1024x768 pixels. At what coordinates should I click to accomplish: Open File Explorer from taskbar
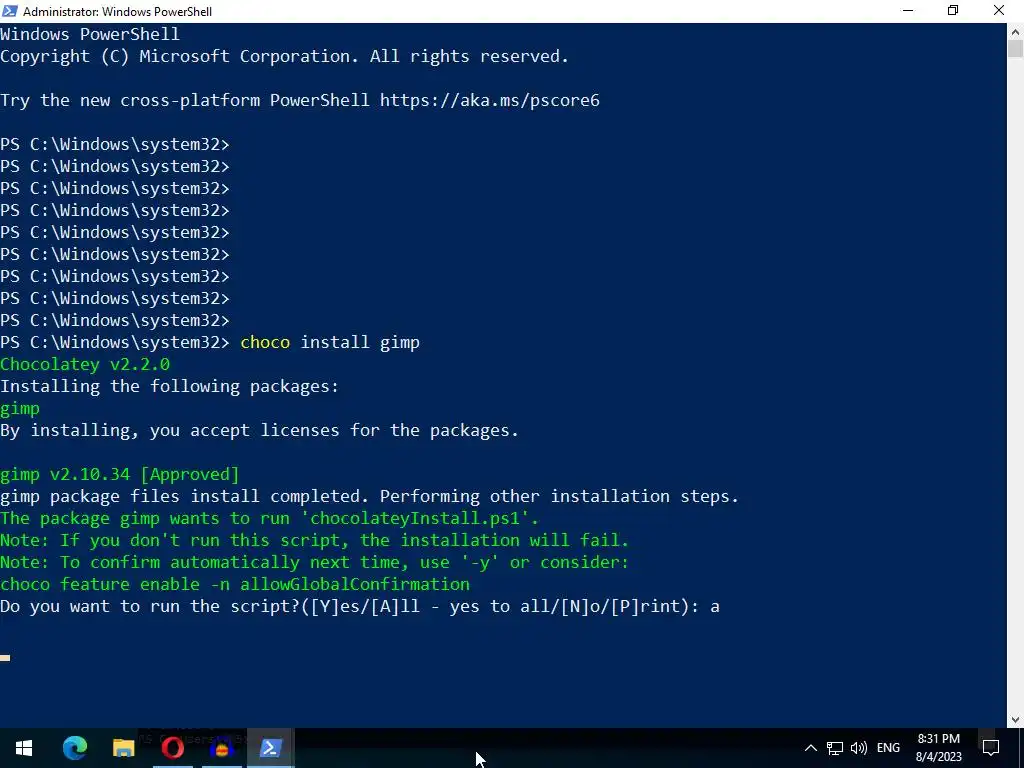[123, 748]
